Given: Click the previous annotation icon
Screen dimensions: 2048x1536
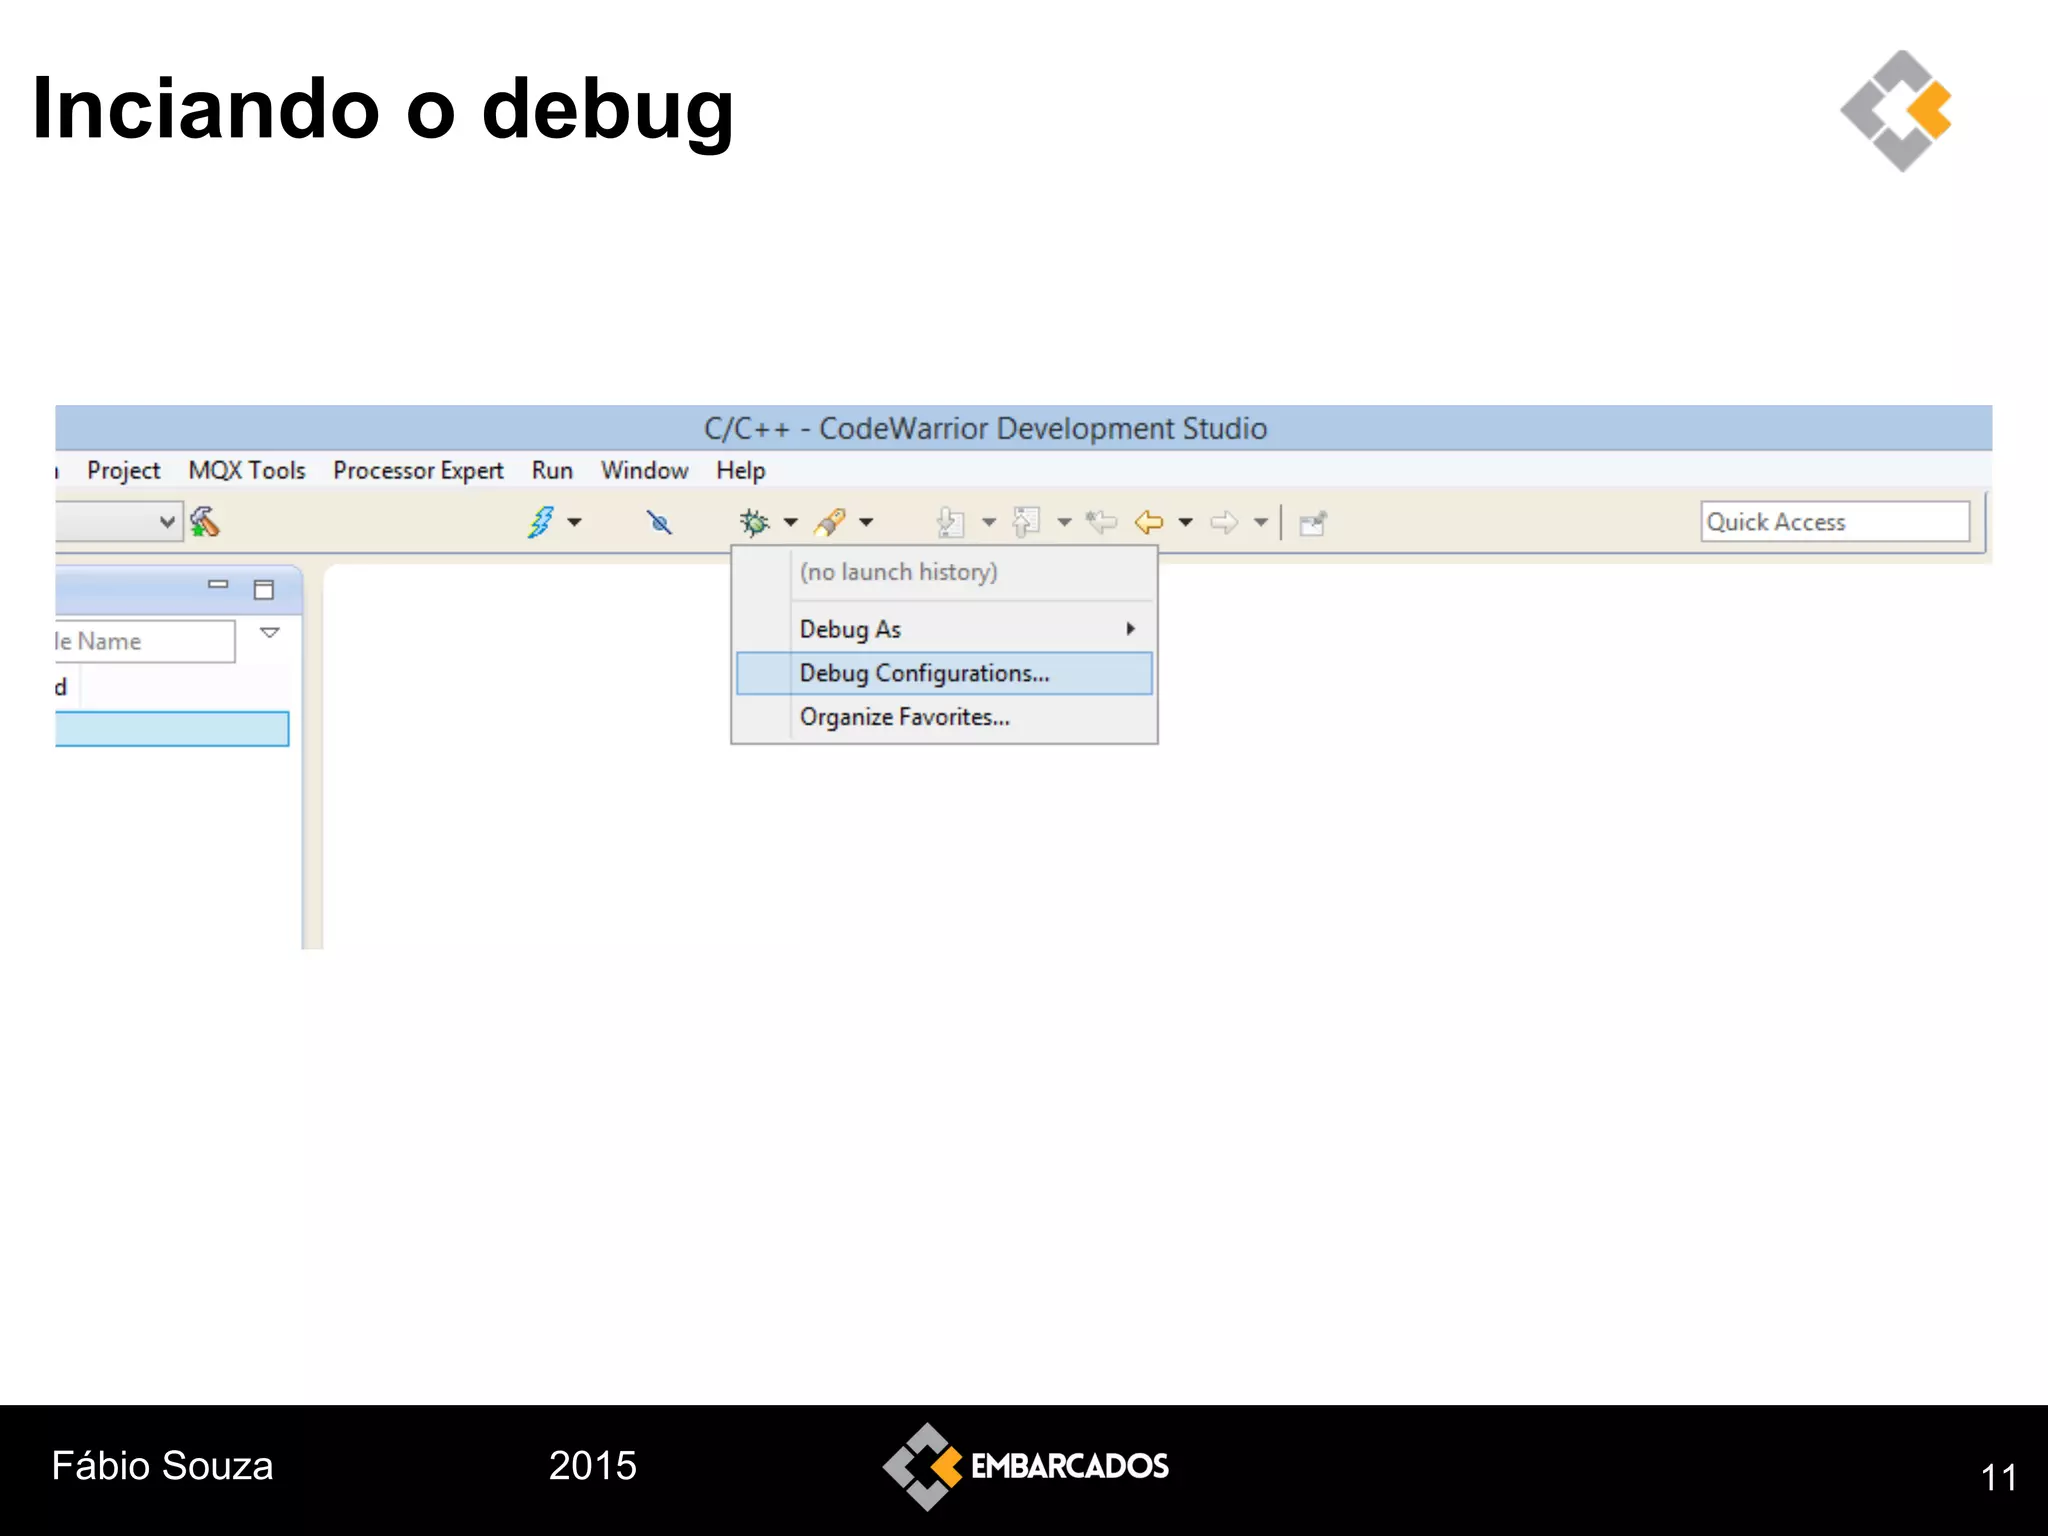Looking at the screenshot, I should tap(1026, 522).
